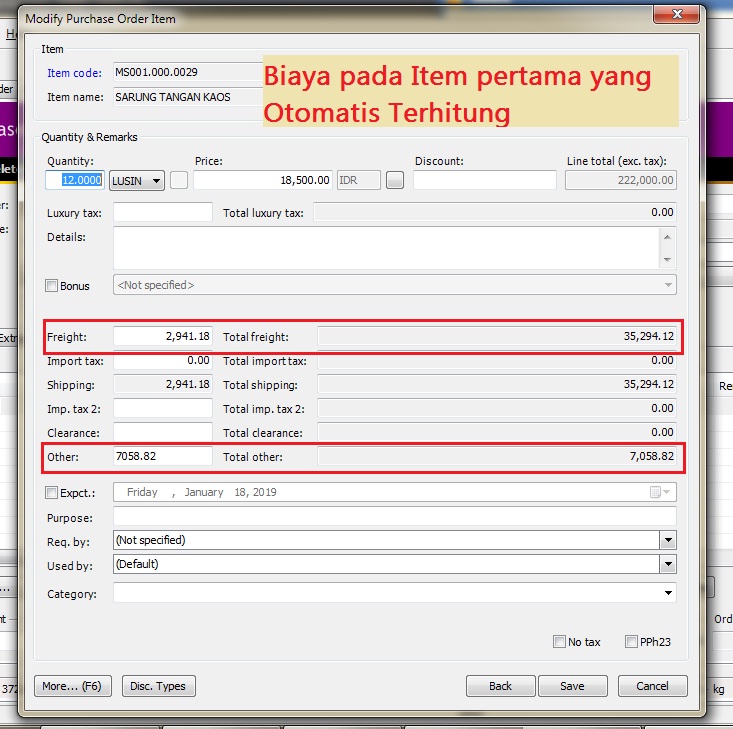Toggle the PPh23 checkbox
Viewport: 733px width, 729px height.
pos(631,642)
